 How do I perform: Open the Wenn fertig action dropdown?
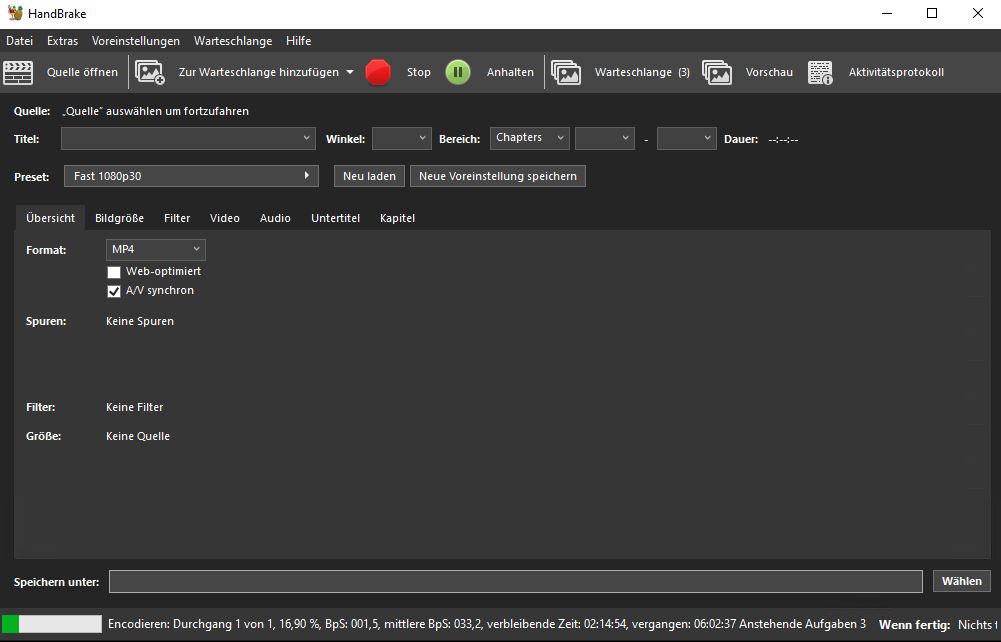(x=977, y=625)
